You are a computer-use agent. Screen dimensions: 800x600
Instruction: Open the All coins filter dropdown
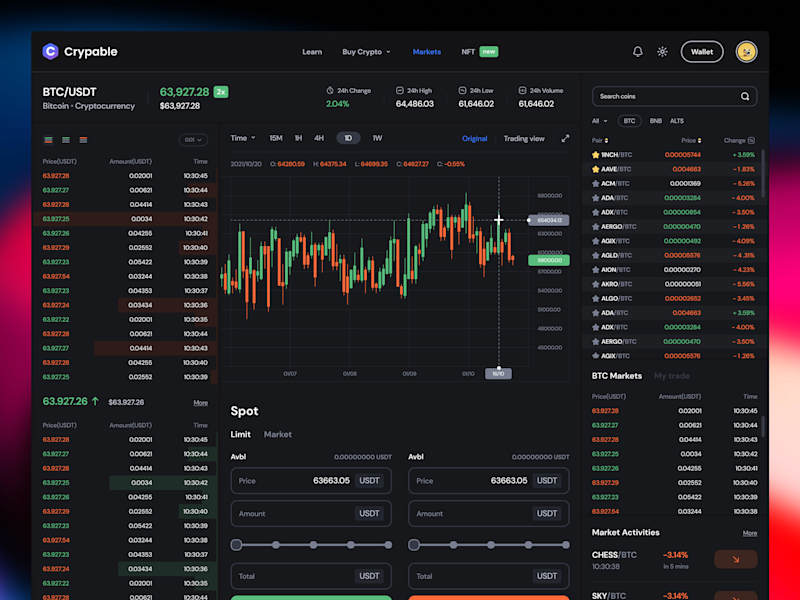point(599,121)
